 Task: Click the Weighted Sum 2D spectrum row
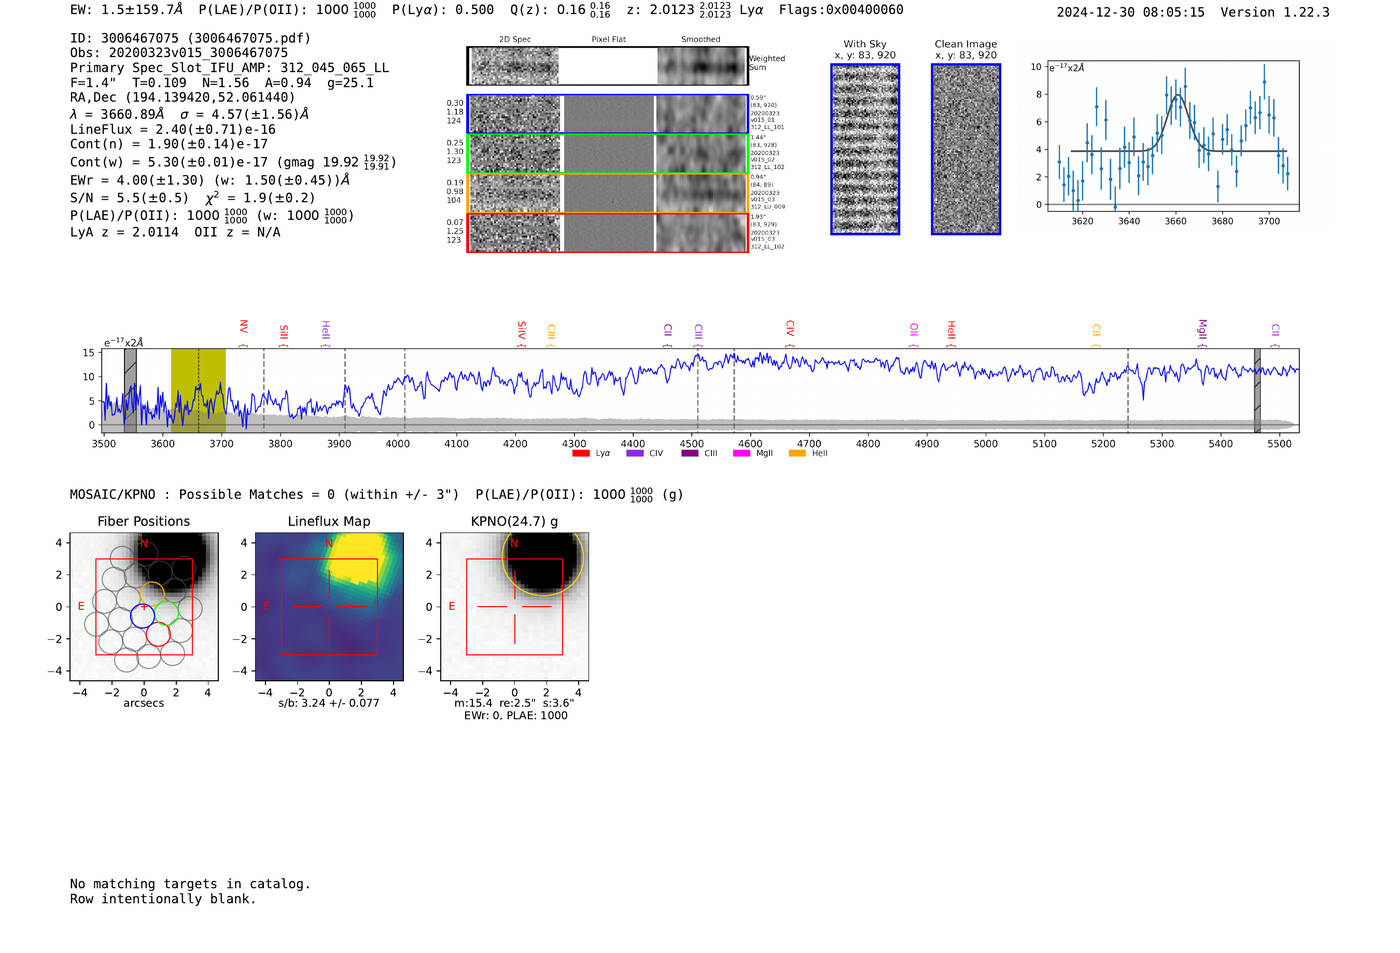tap(607, 66)
